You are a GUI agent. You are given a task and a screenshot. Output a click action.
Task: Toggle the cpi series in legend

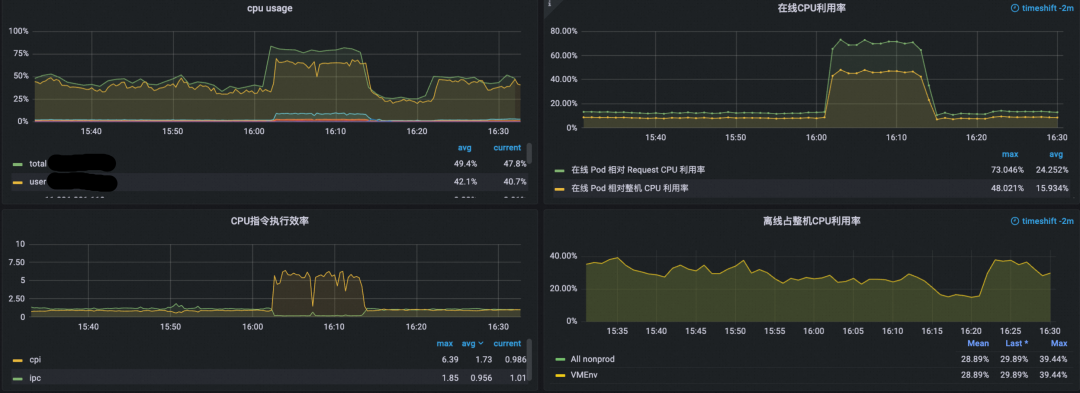[x=35, y=360]
